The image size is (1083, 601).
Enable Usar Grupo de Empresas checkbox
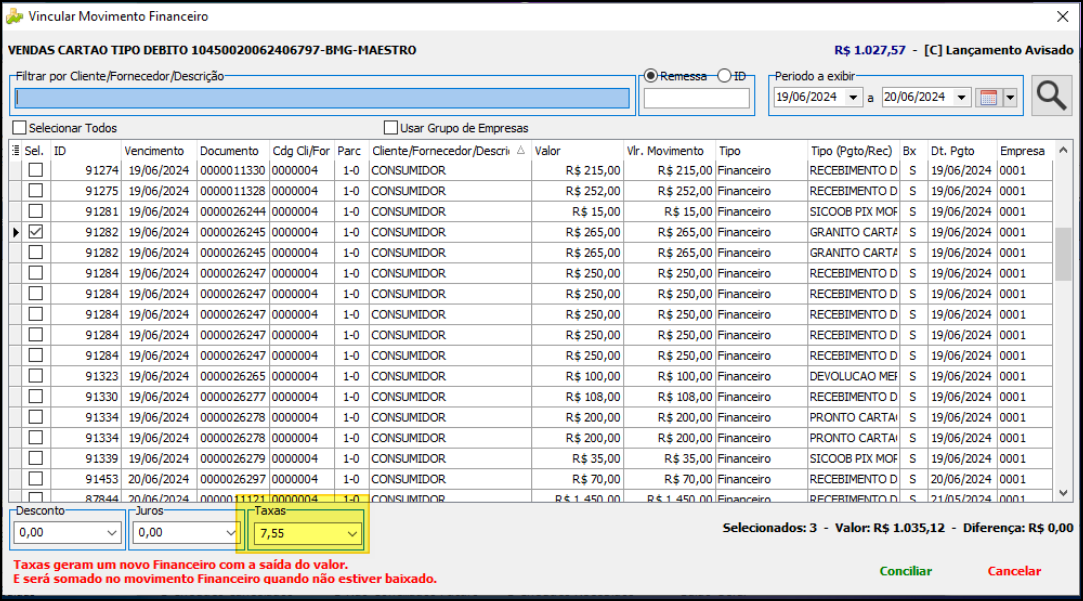click(x=391, y=128)
